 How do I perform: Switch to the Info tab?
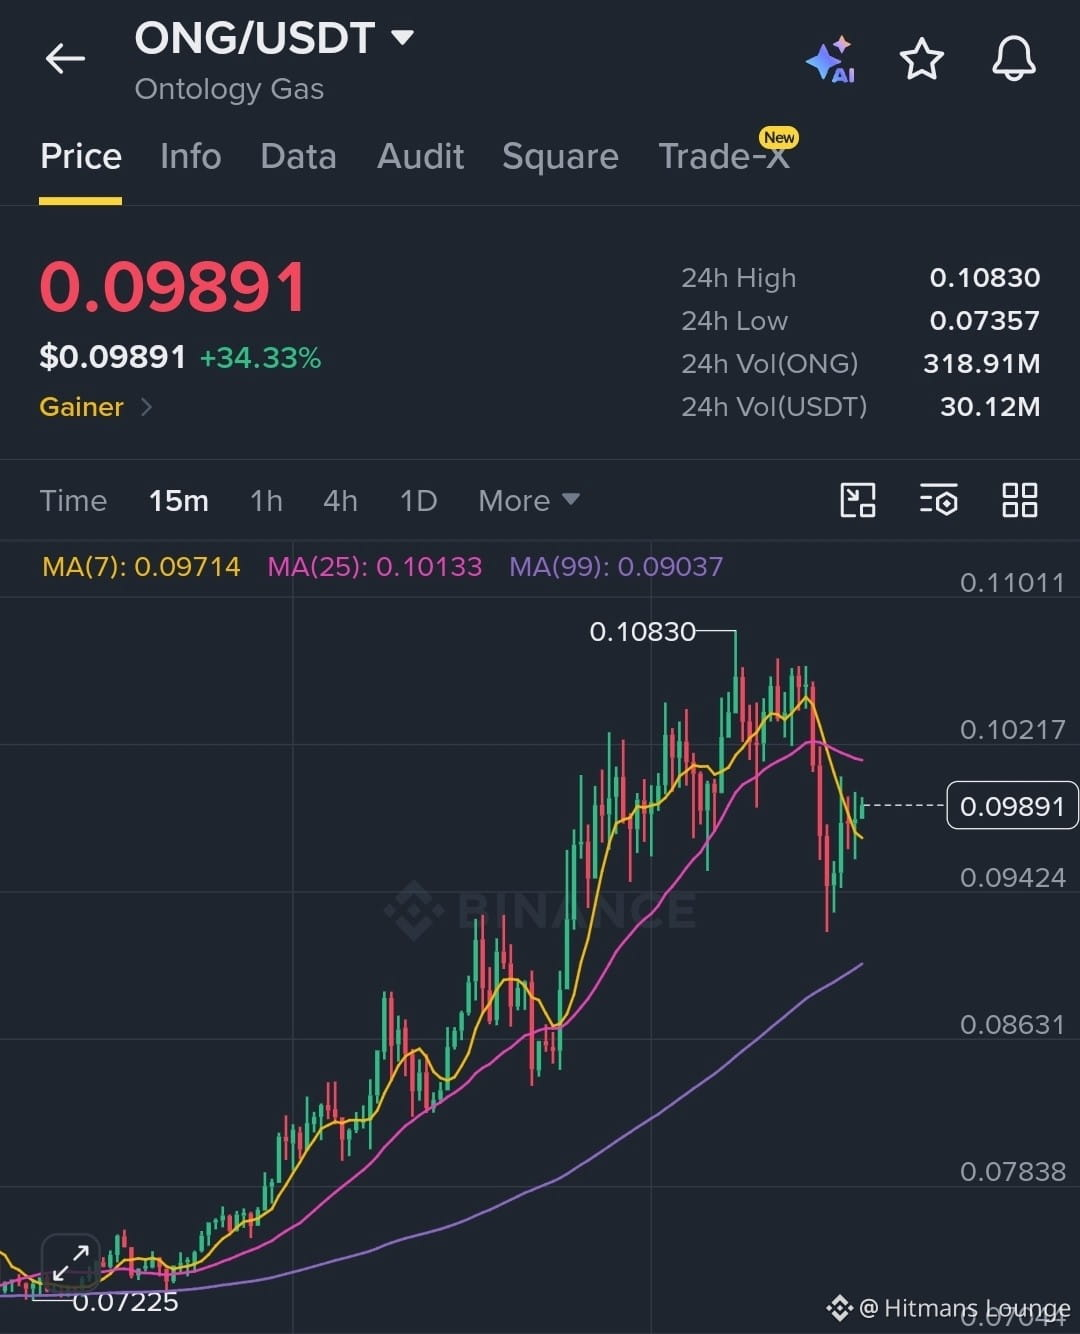191,156
